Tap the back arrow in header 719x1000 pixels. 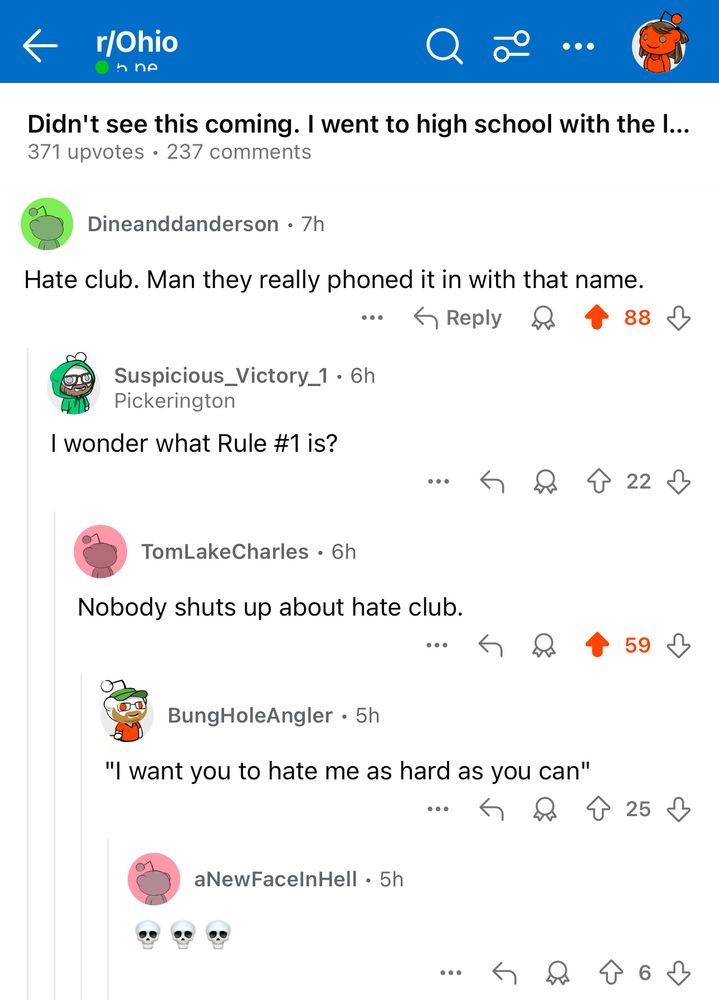coord(40,45)
